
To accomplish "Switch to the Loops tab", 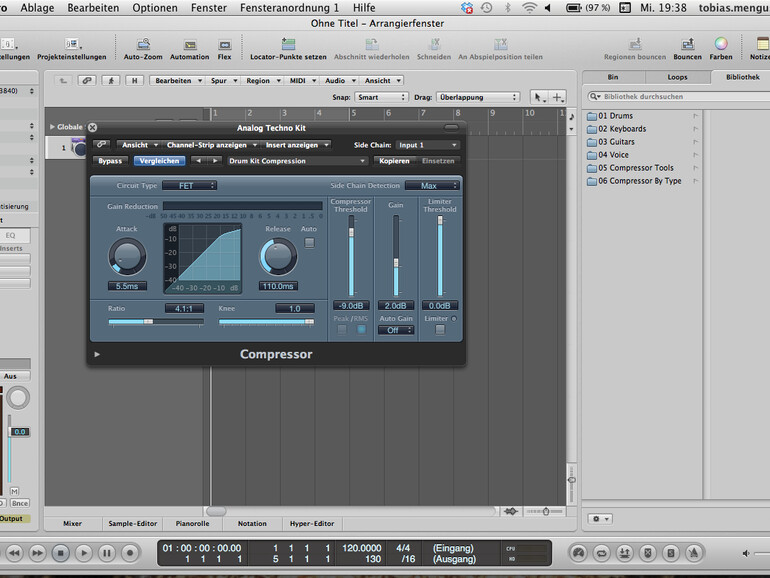I will (676, 76).
